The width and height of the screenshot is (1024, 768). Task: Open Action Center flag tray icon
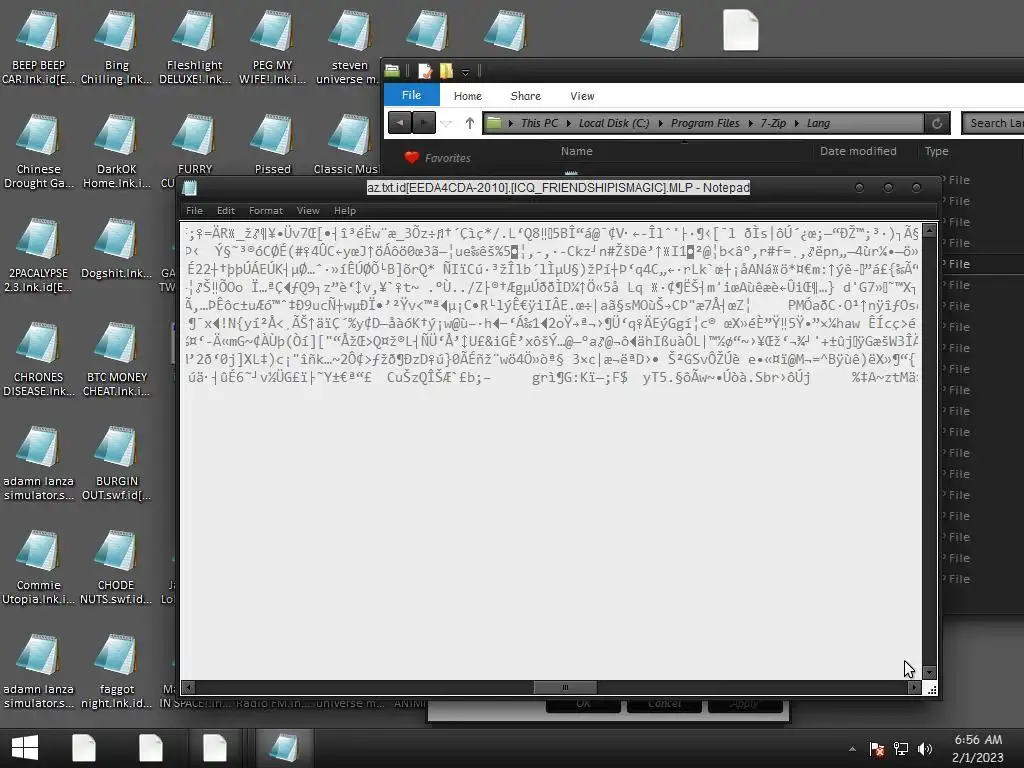pos(877,749)
